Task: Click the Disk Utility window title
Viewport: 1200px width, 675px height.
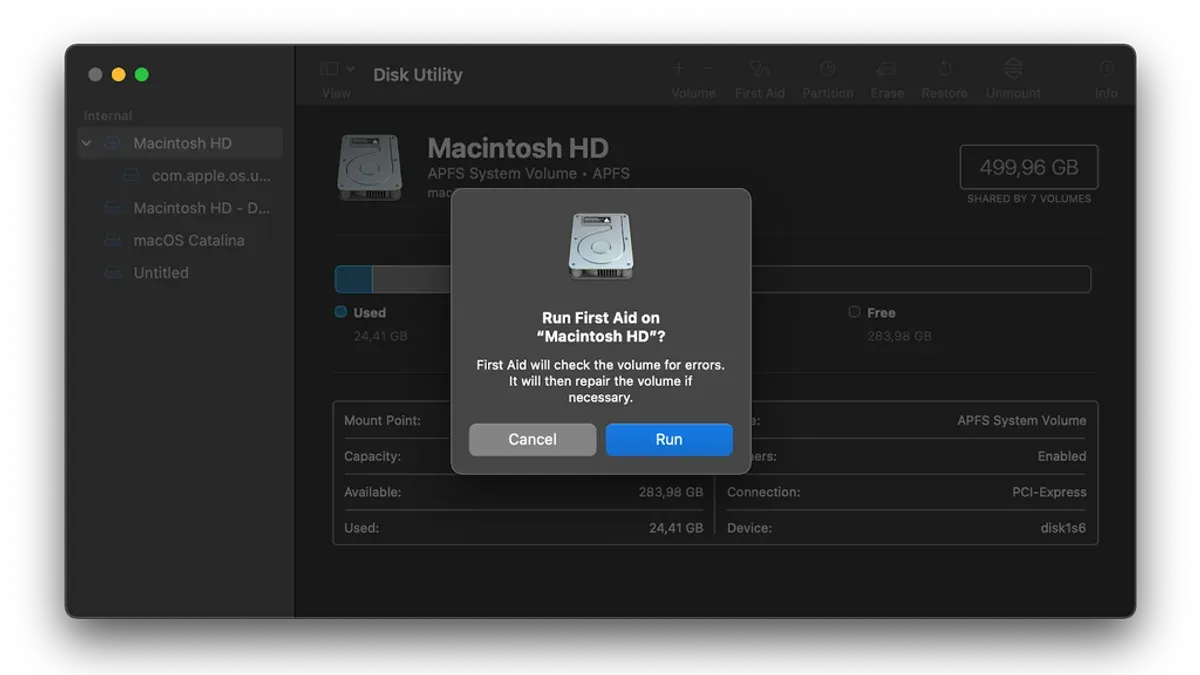Action: coord(418,74)
